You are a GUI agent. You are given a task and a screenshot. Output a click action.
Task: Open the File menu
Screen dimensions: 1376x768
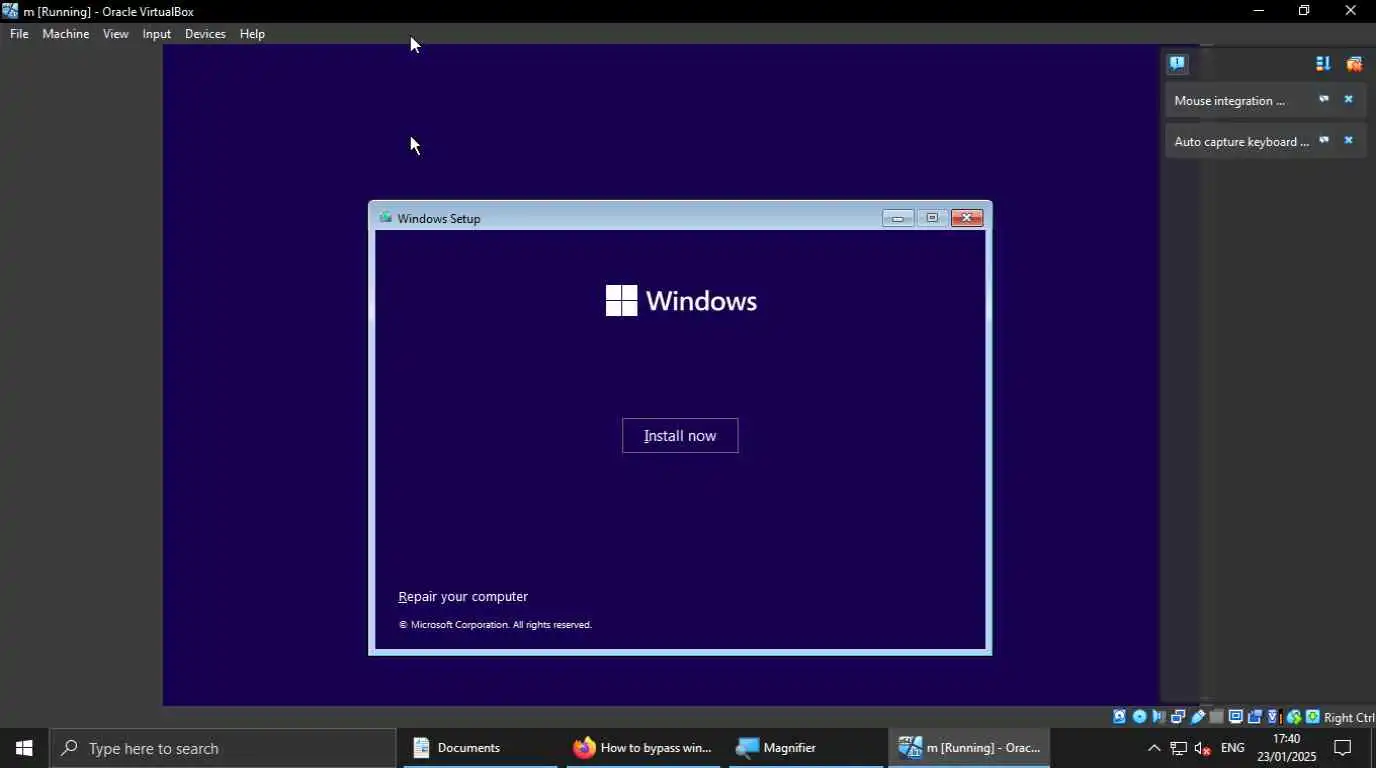[19, 34]
